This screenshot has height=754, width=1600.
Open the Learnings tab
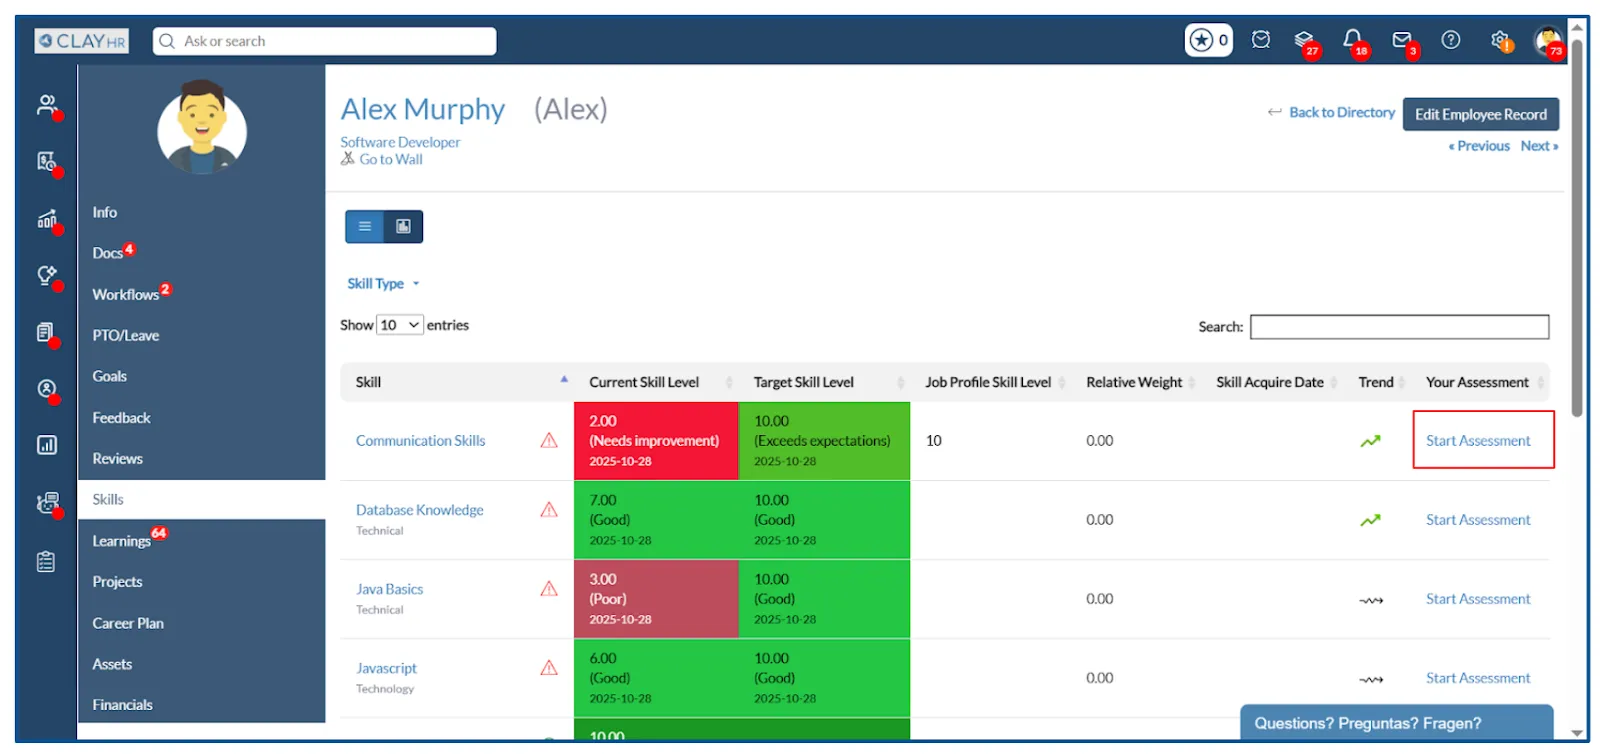[122, 541]
